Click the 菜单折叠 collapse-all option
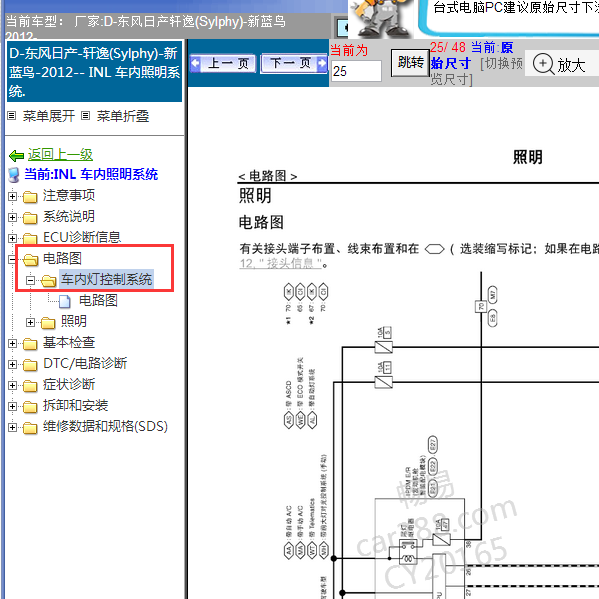The image size is (599, 599). point(123,116)
